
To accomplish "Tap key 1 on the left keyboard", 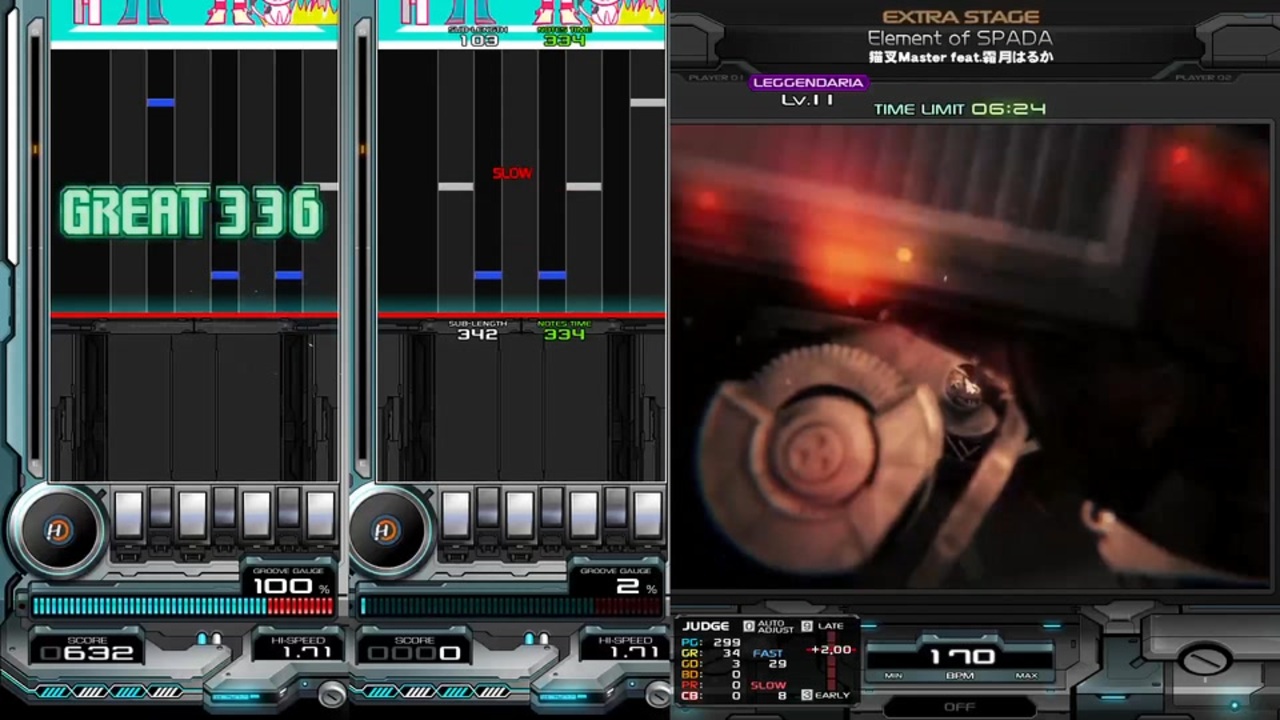I will 128,515.
